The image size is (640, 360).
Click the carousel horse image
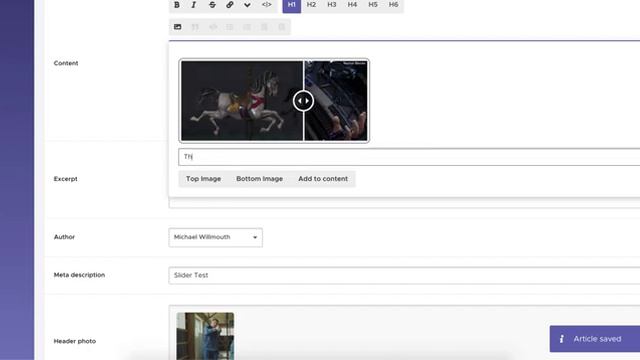click(x=242, y=101)
